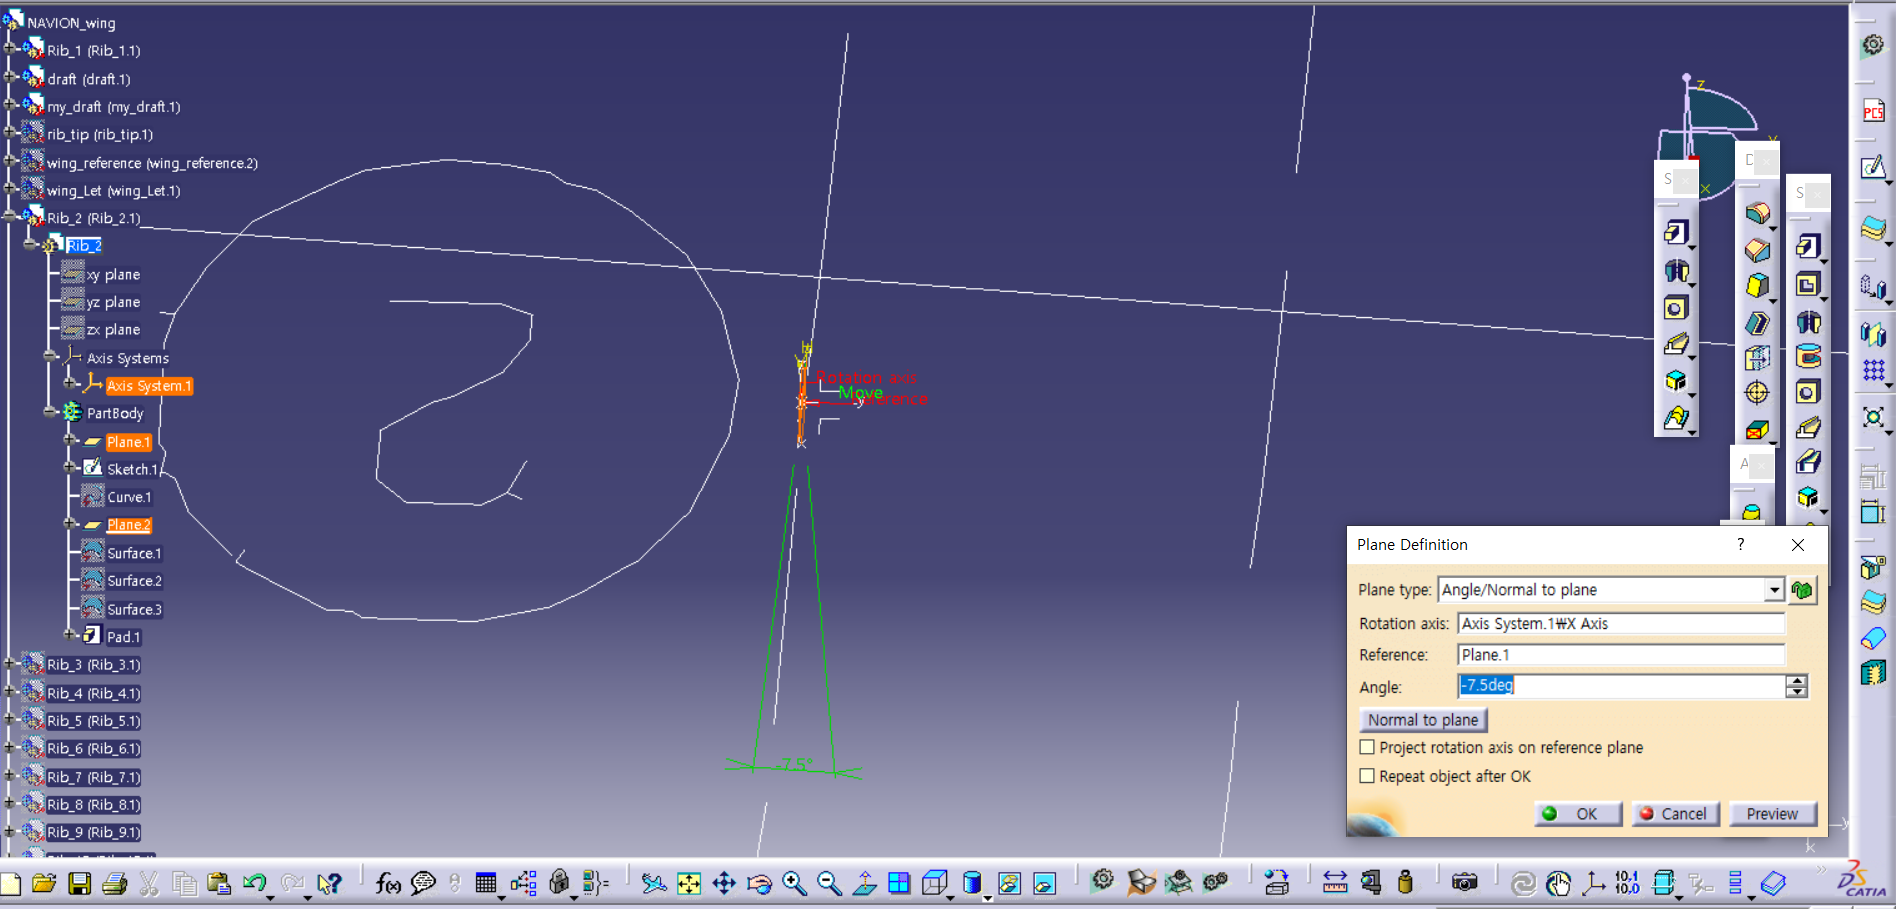Click the Measure Between icon
The image size is (1896, 909).
click(1335, 883)
